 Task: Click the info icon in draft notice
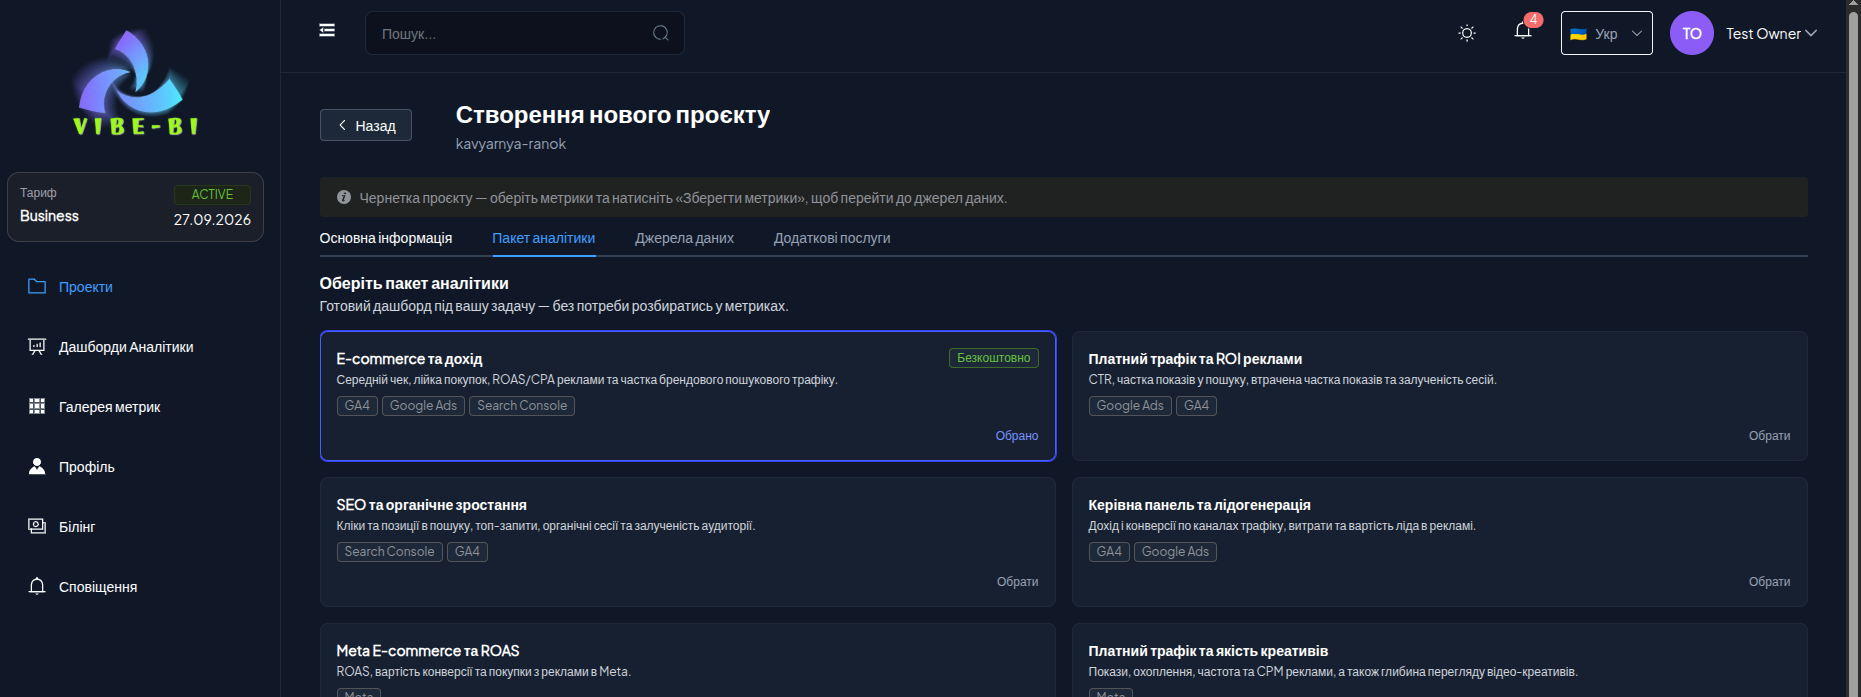[x=344, y=197]
